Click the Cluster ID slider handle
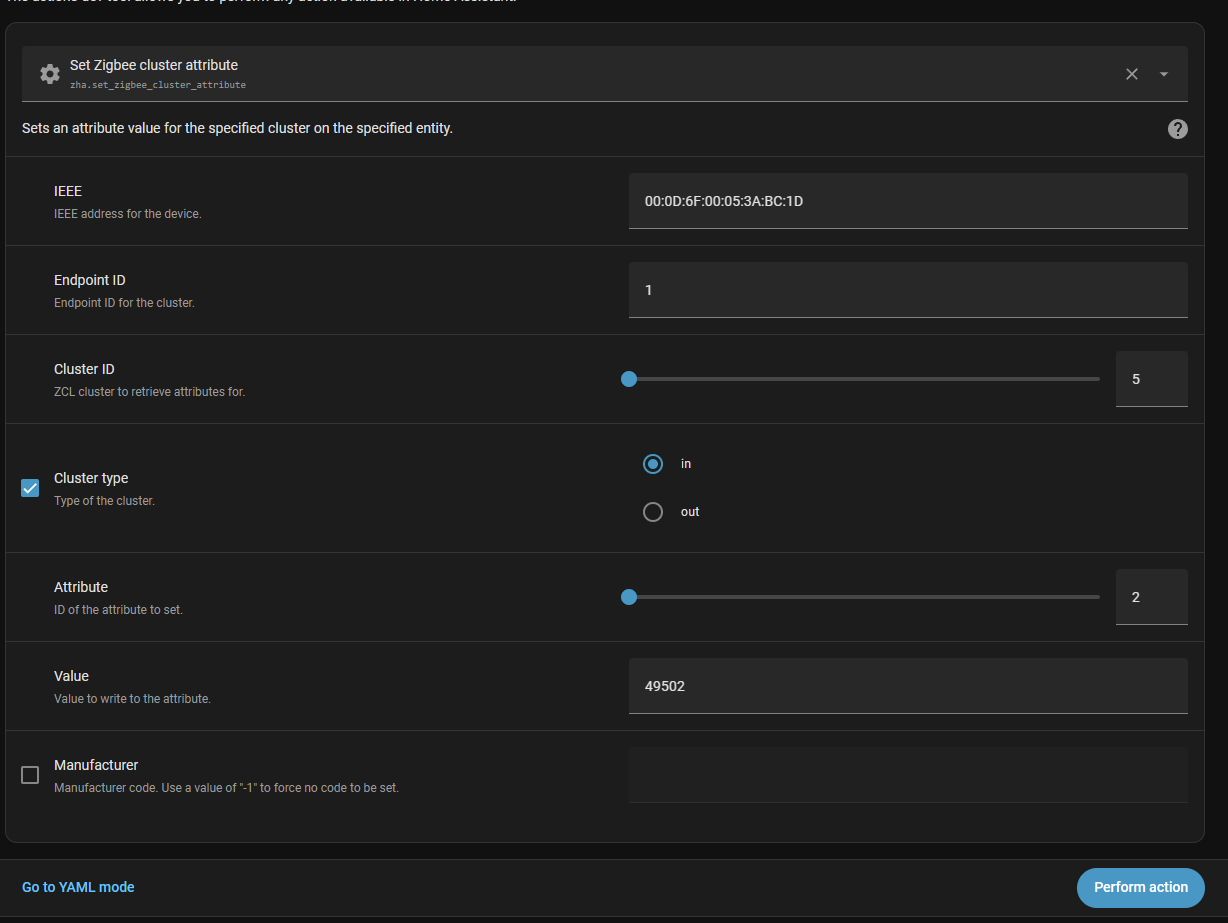Screen dimensions: 1228x923 [629, 379]
